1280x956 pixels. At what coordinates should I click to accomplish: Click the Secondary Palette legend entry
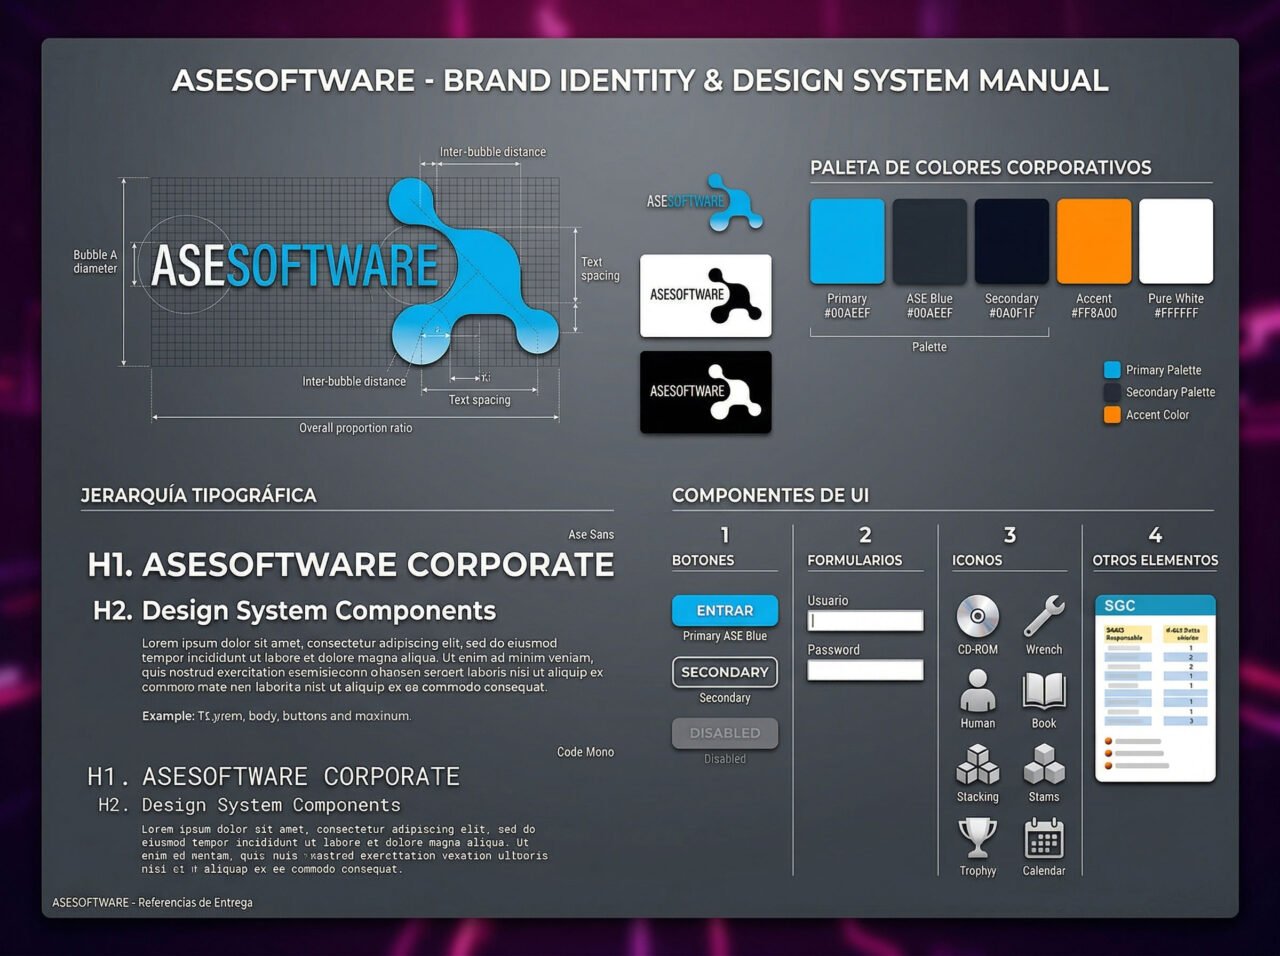1160,392
